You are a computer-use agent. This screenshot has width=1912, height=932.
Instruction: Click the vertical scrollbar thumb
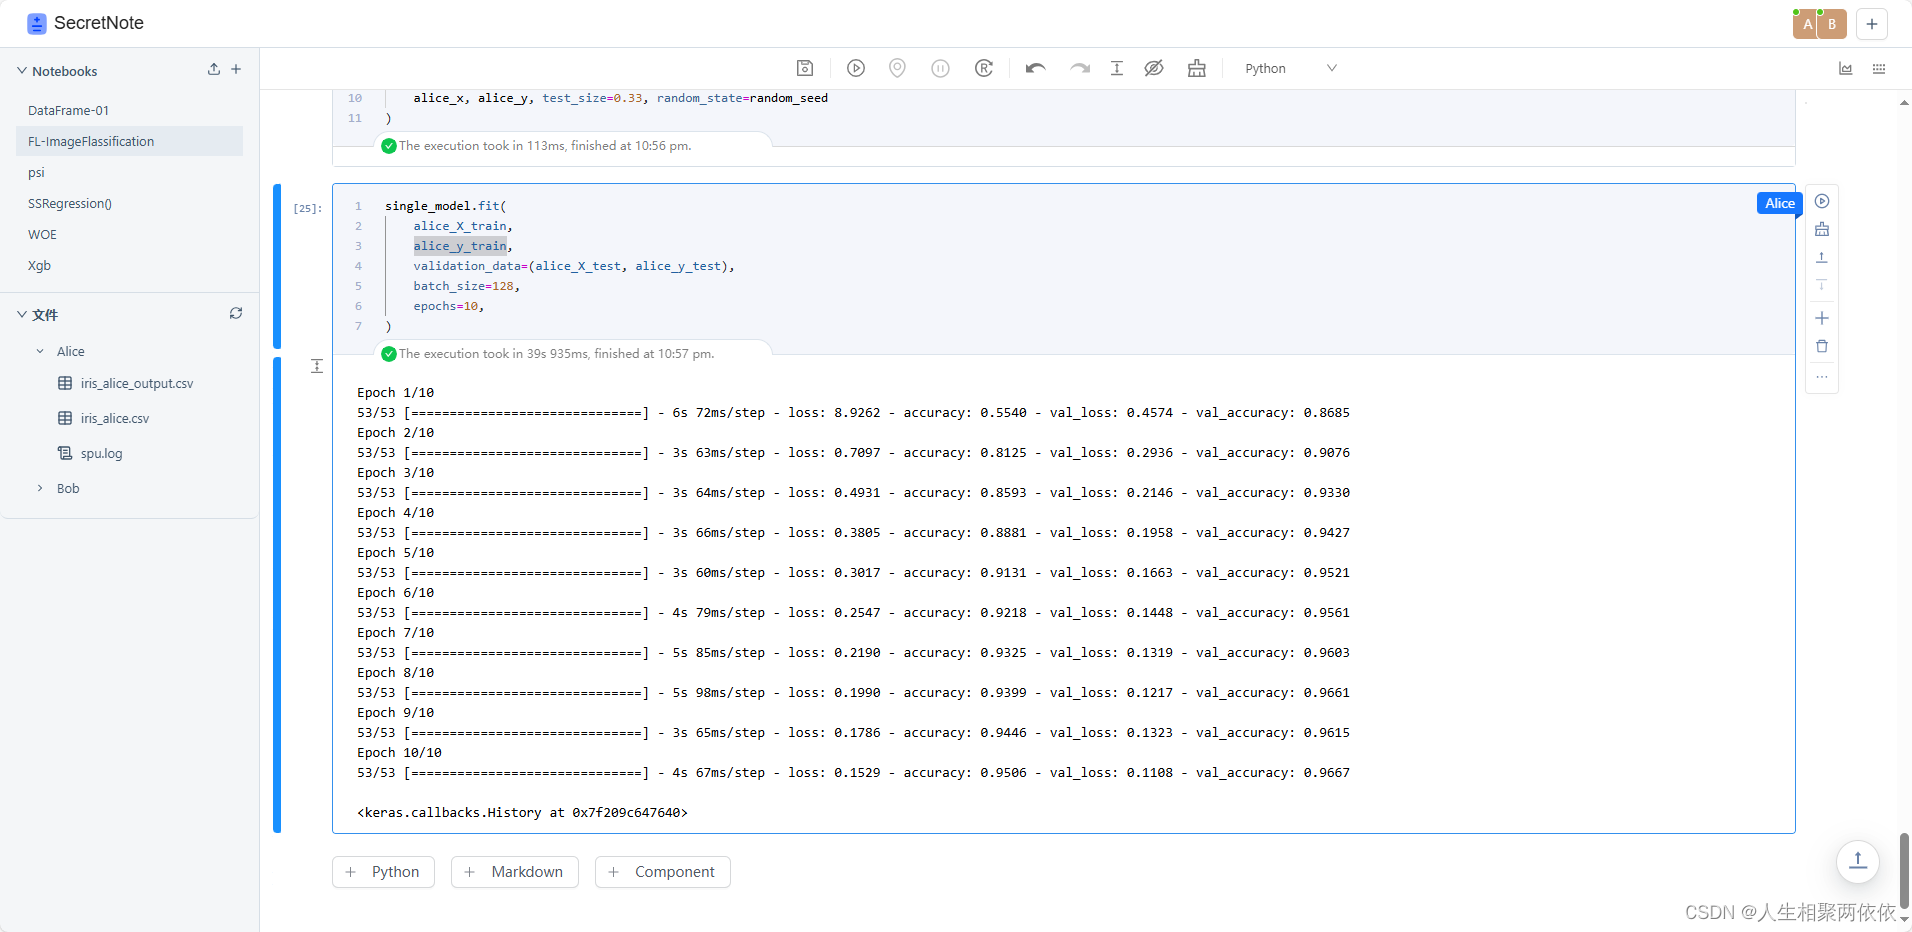pos(1904,870)
